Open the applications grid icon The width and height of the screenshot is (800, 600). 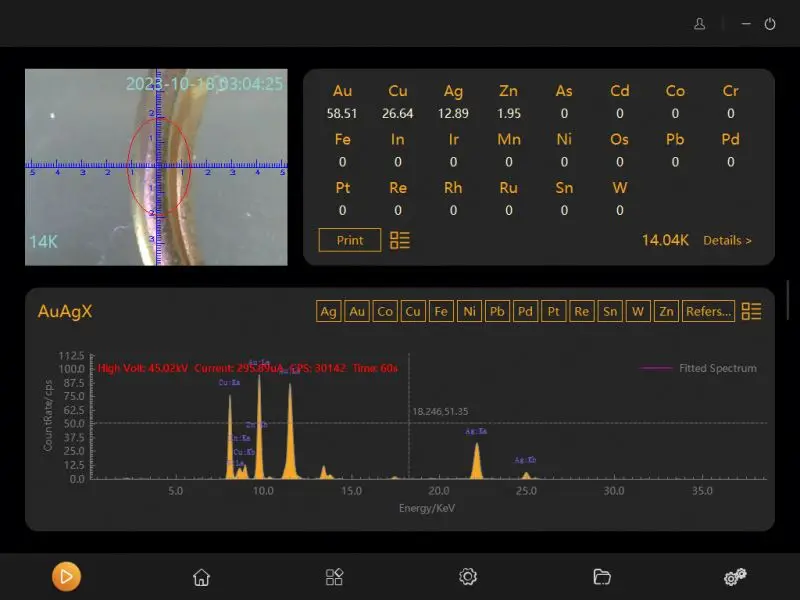click(334, 577)
